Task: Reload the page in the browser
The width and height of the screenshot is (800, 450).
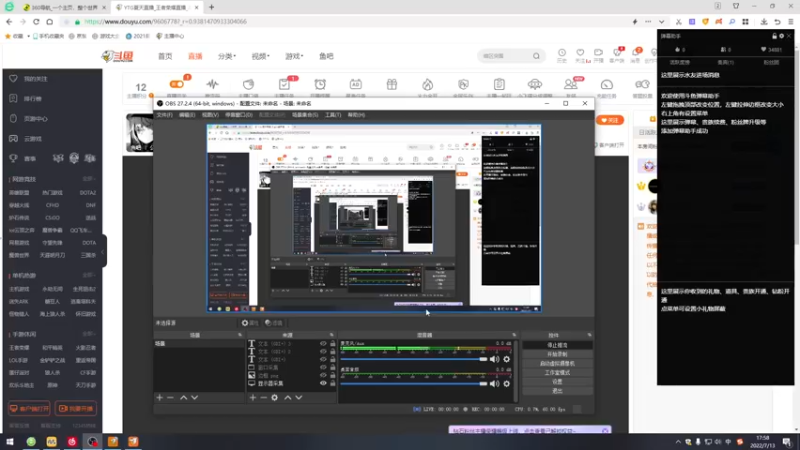Action: 36,22
